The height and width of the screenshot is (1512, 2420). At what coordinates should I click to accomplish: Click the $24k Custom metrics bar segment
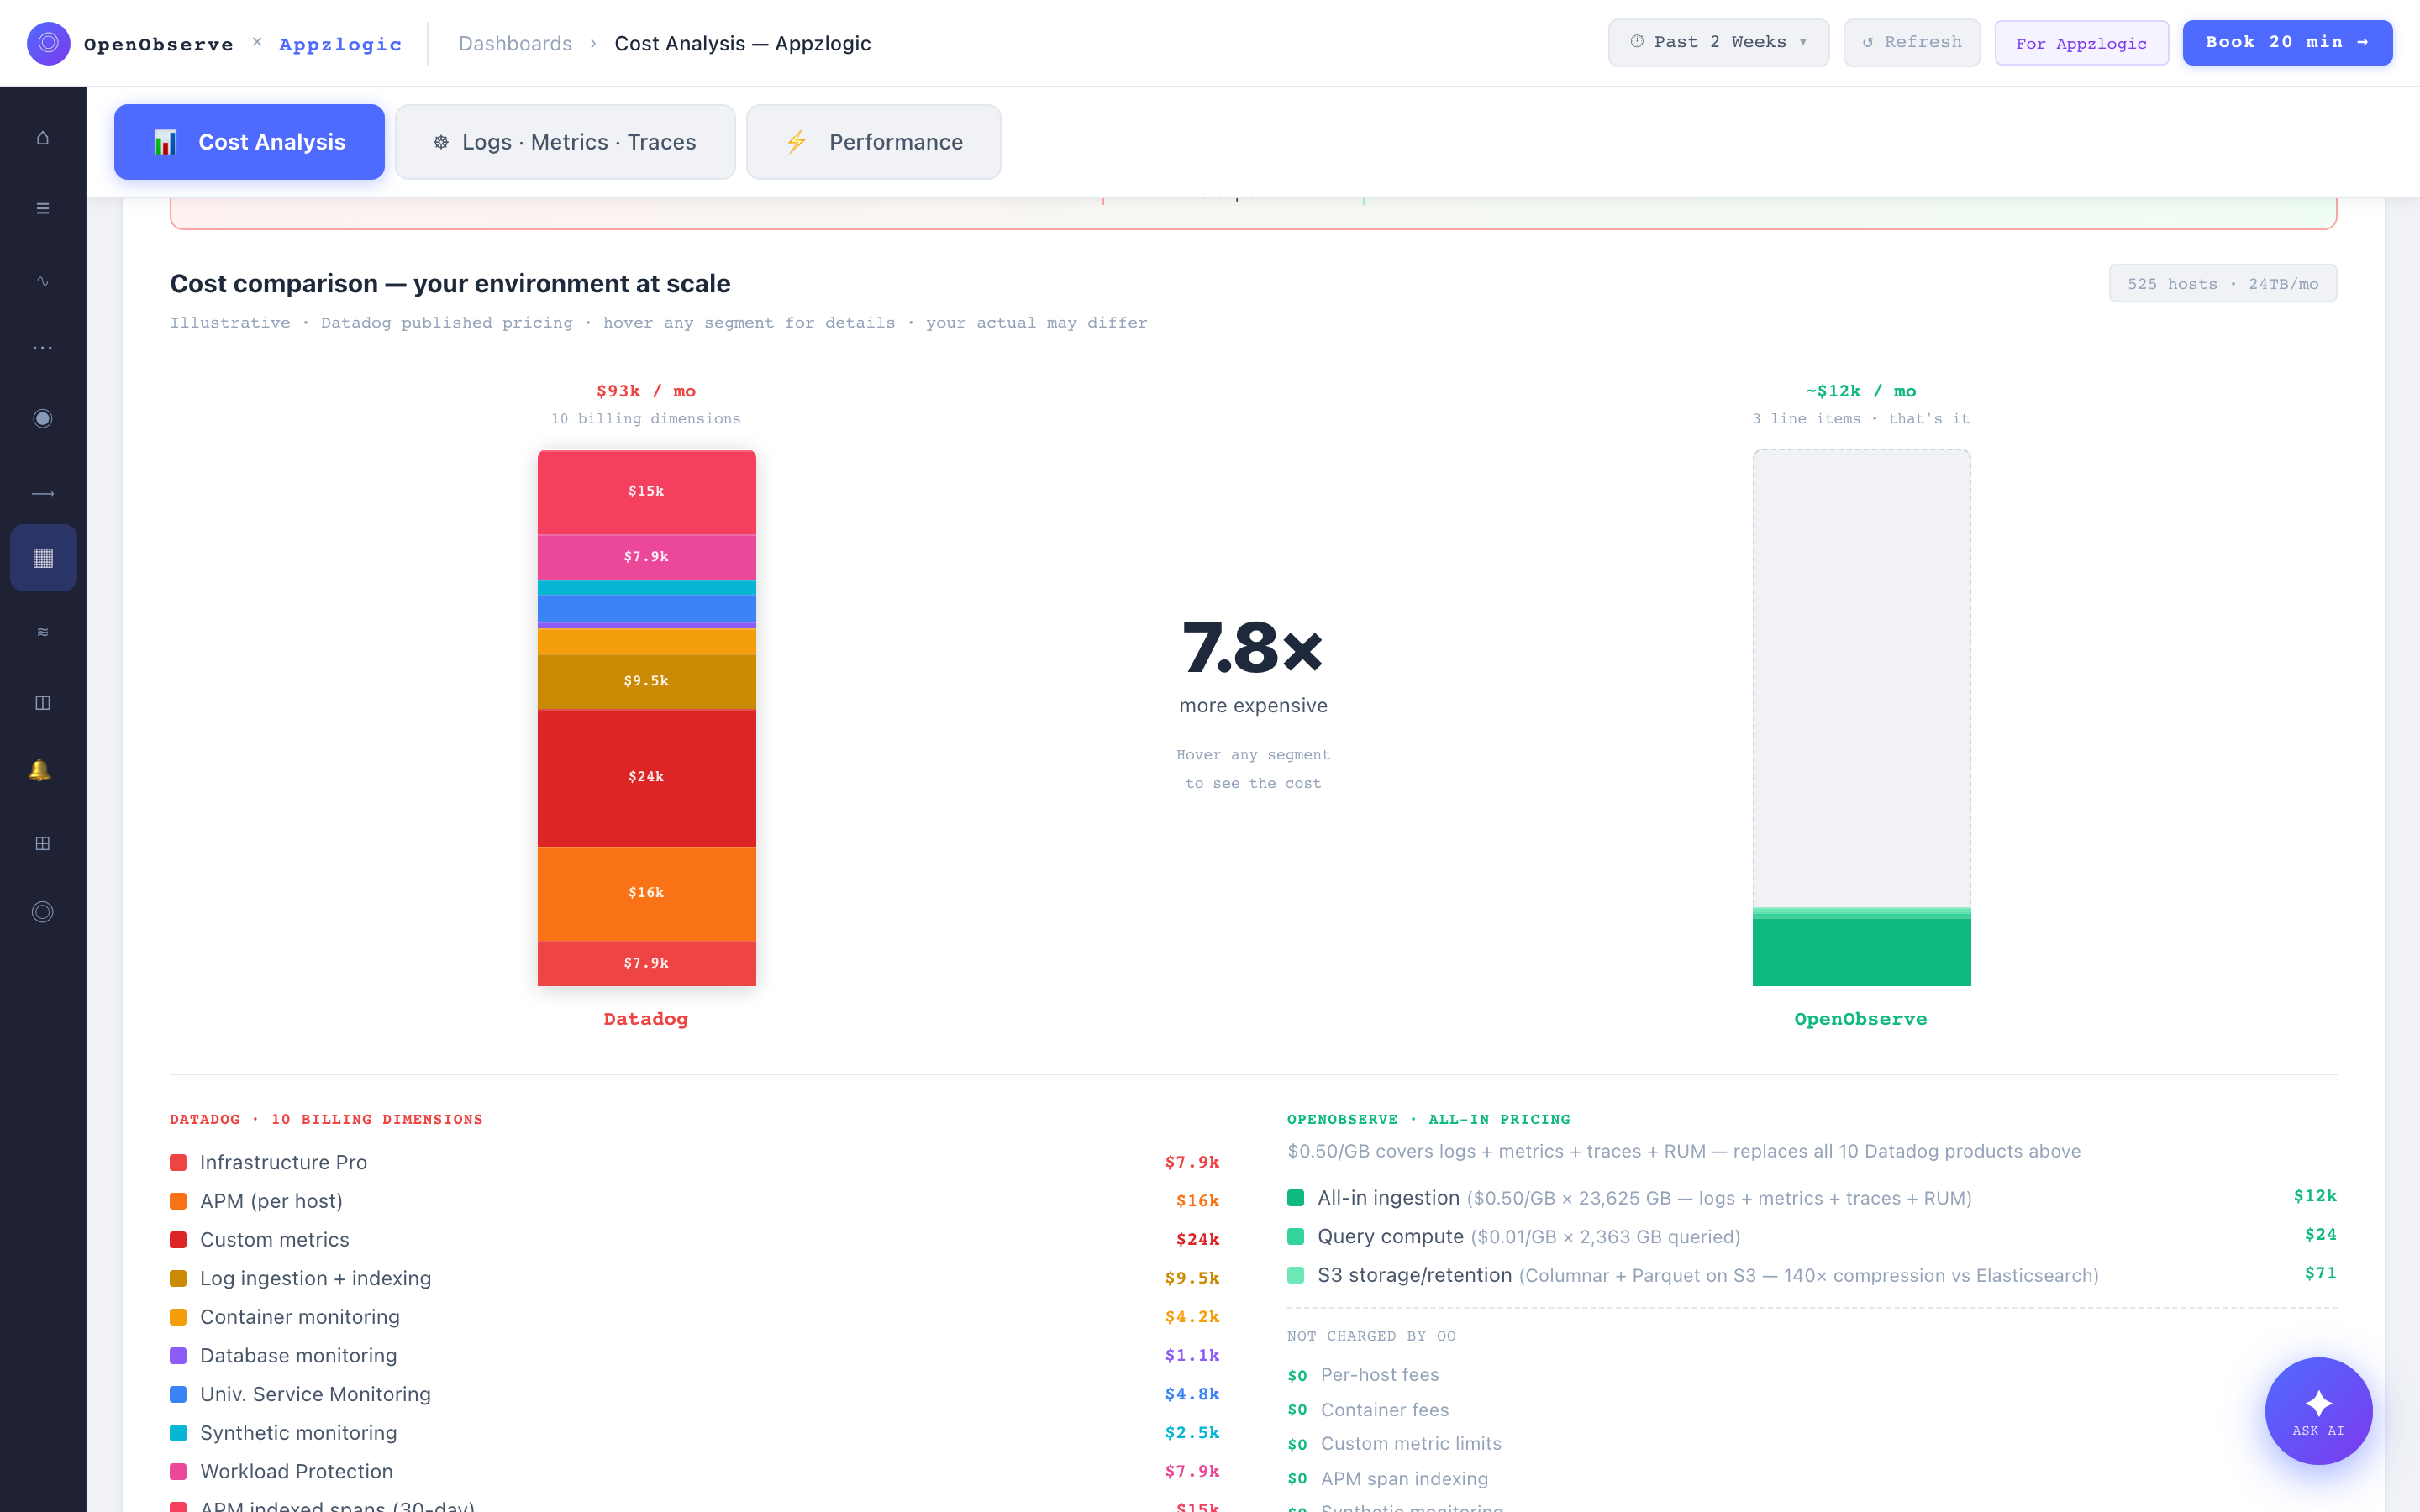[x=646, y=778]
